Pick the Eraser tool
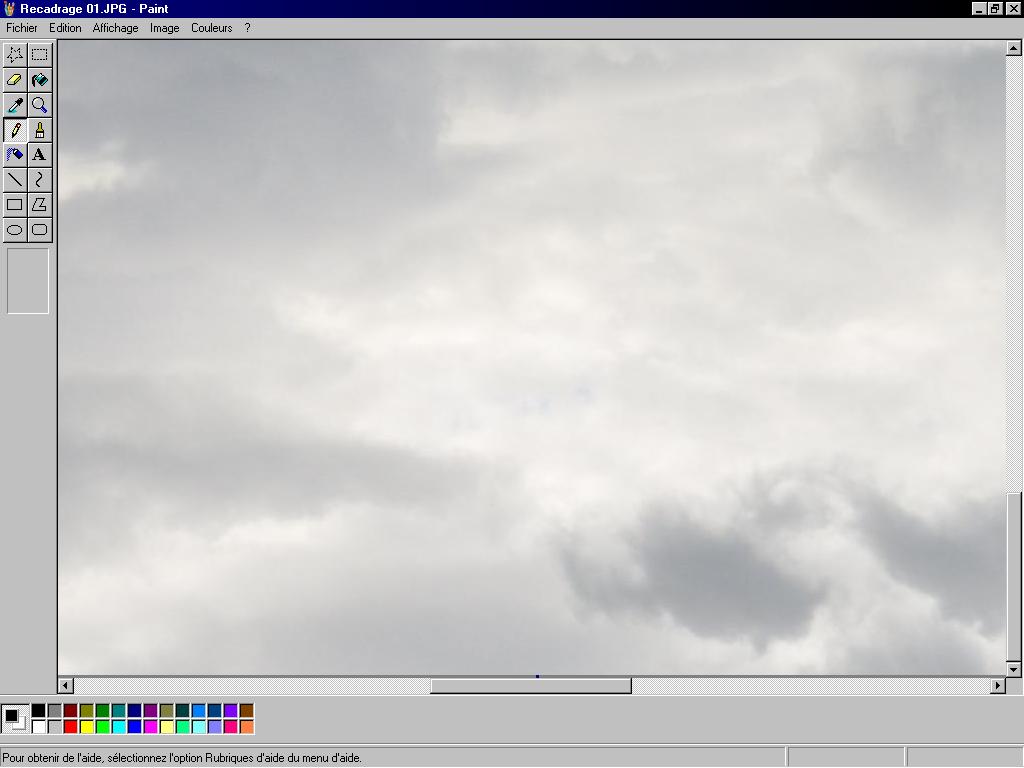1024x768 pixels. point(15,80)
